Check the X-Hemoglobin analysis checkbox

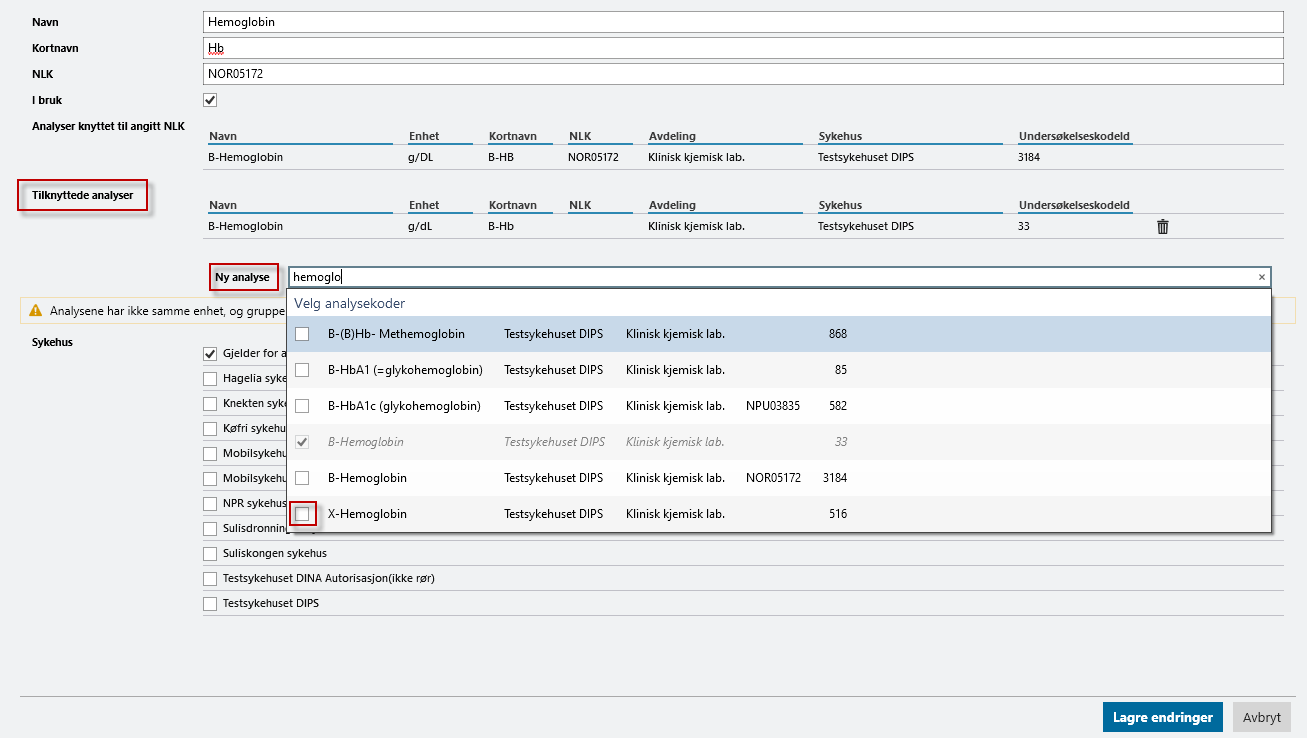[x=302, y=514]
